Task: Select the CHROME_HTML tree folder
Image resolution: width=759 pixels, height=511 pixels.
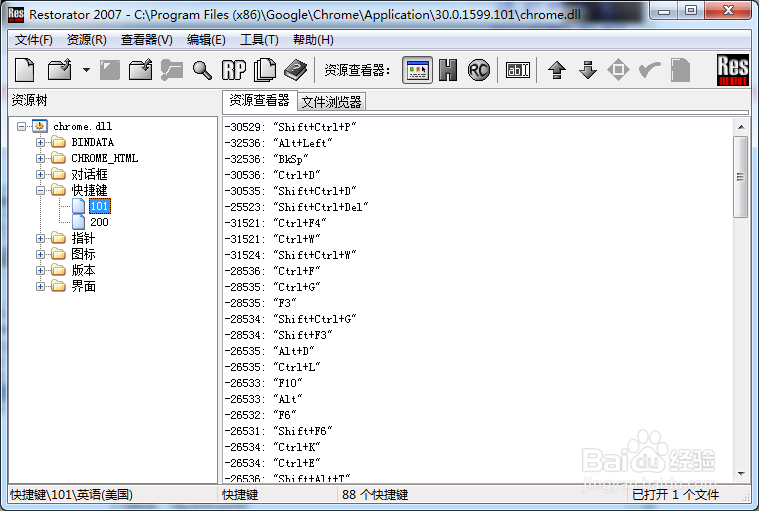Action: 105,158
